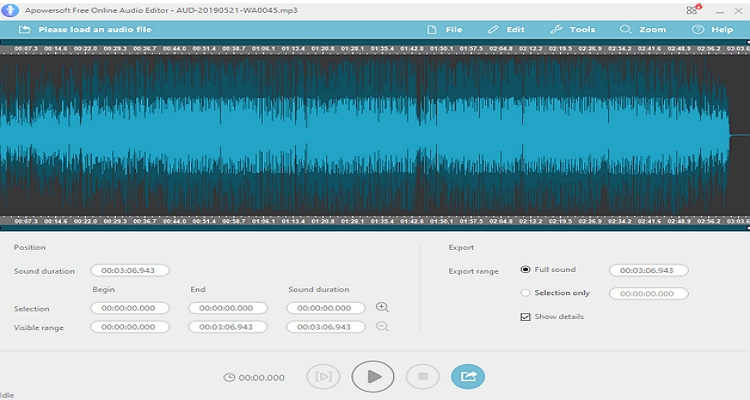Click the clock icon beside playback time
This screenshot has height=400, width=750.
(229, 378)
